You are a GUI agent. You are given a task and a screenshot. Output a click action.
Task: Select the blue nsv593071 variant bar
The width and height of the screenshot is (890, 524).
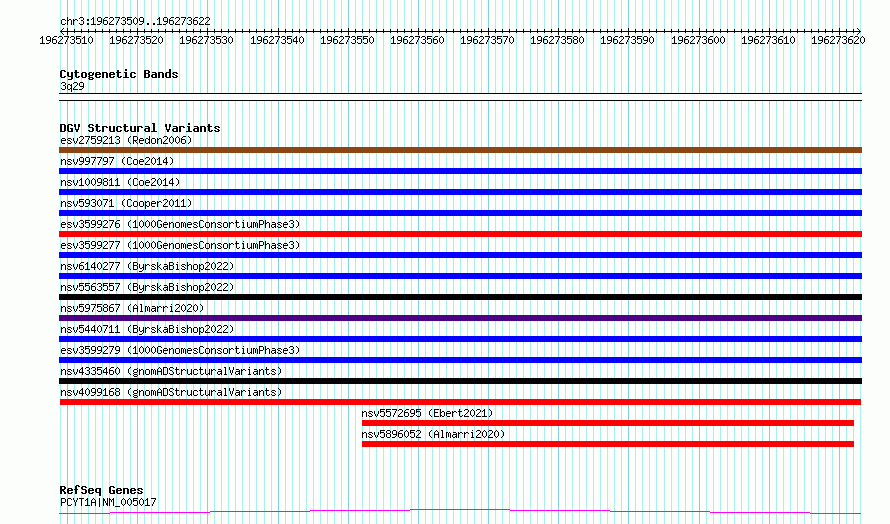point(460,213)
